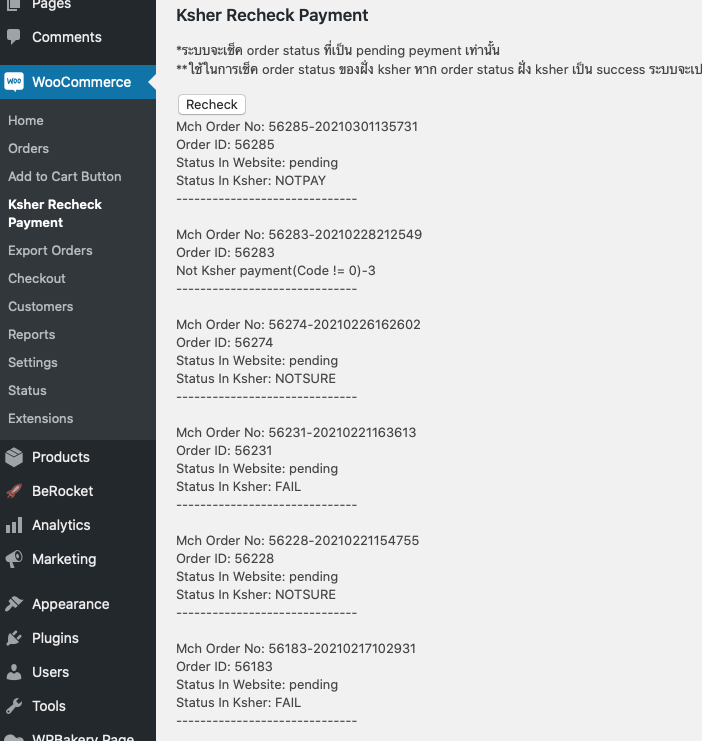702x741 pixels.
Task: Click NOTSURE status under order 56274
Action: [x=256, y=379]
